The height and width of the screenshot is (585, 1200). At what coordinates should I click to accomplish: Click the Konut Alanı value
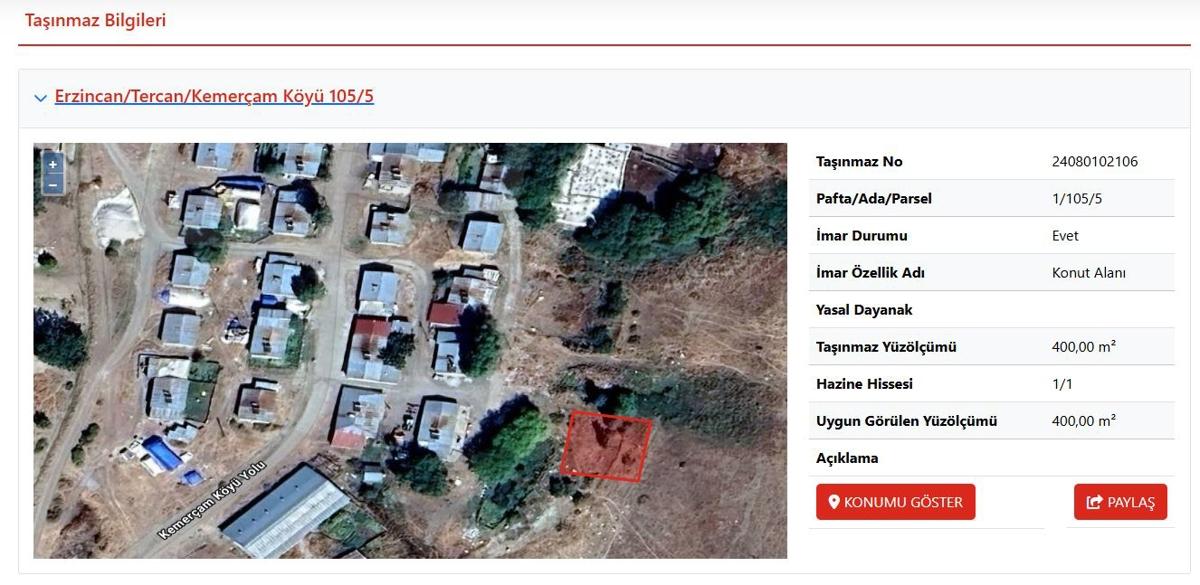(x=1089, y=272)
